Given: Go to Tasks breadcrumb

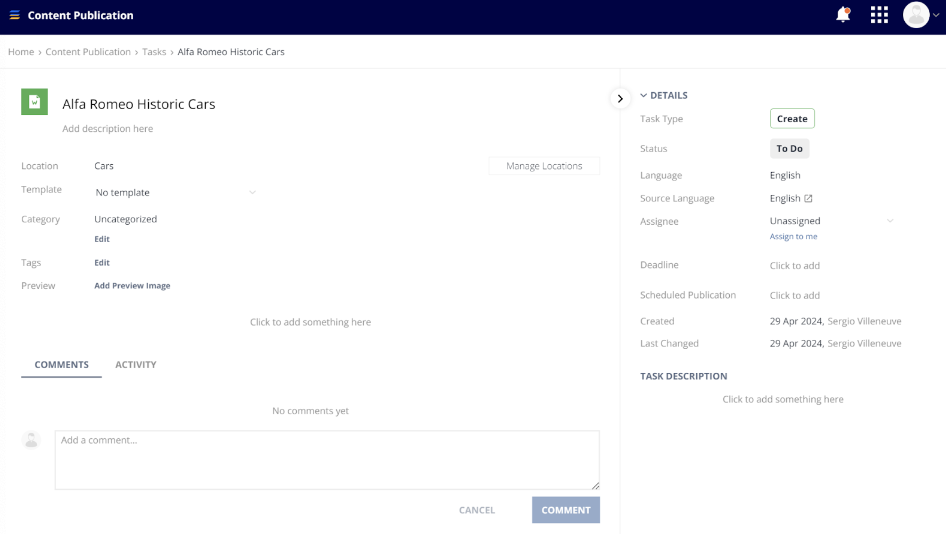Looking at the screenshot, I should (154, 52).
